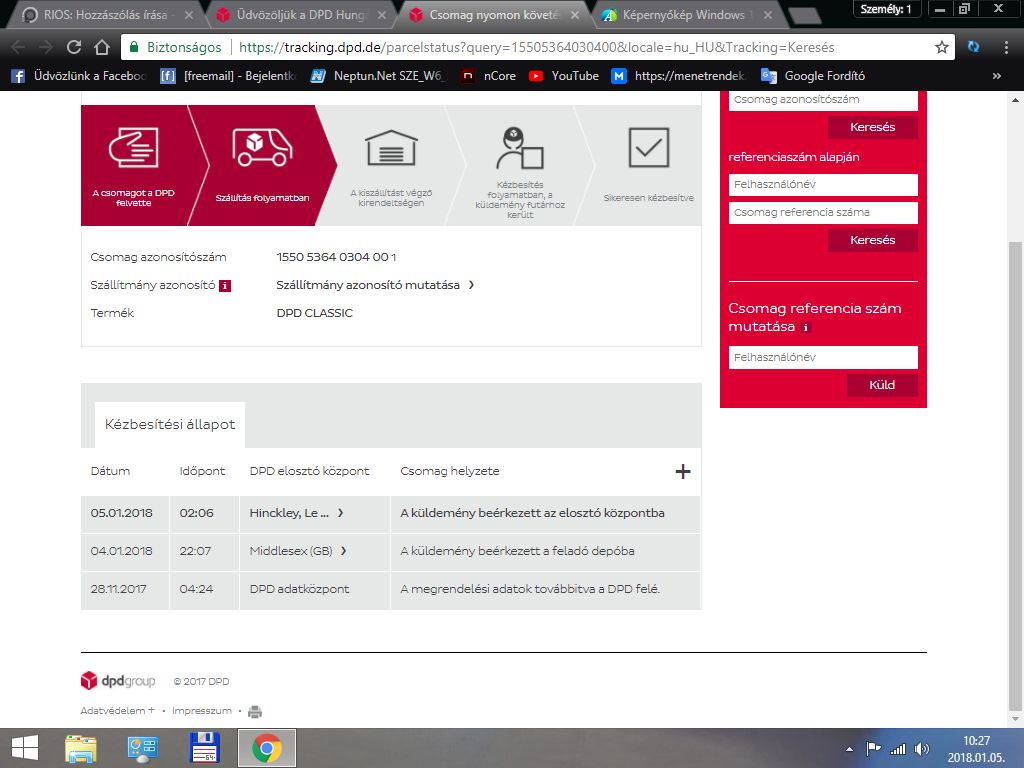This screenshot has width=1024, height=768.
Task: Show more bookmarks with the overflow chevron
Action: [x=997, y=76]
